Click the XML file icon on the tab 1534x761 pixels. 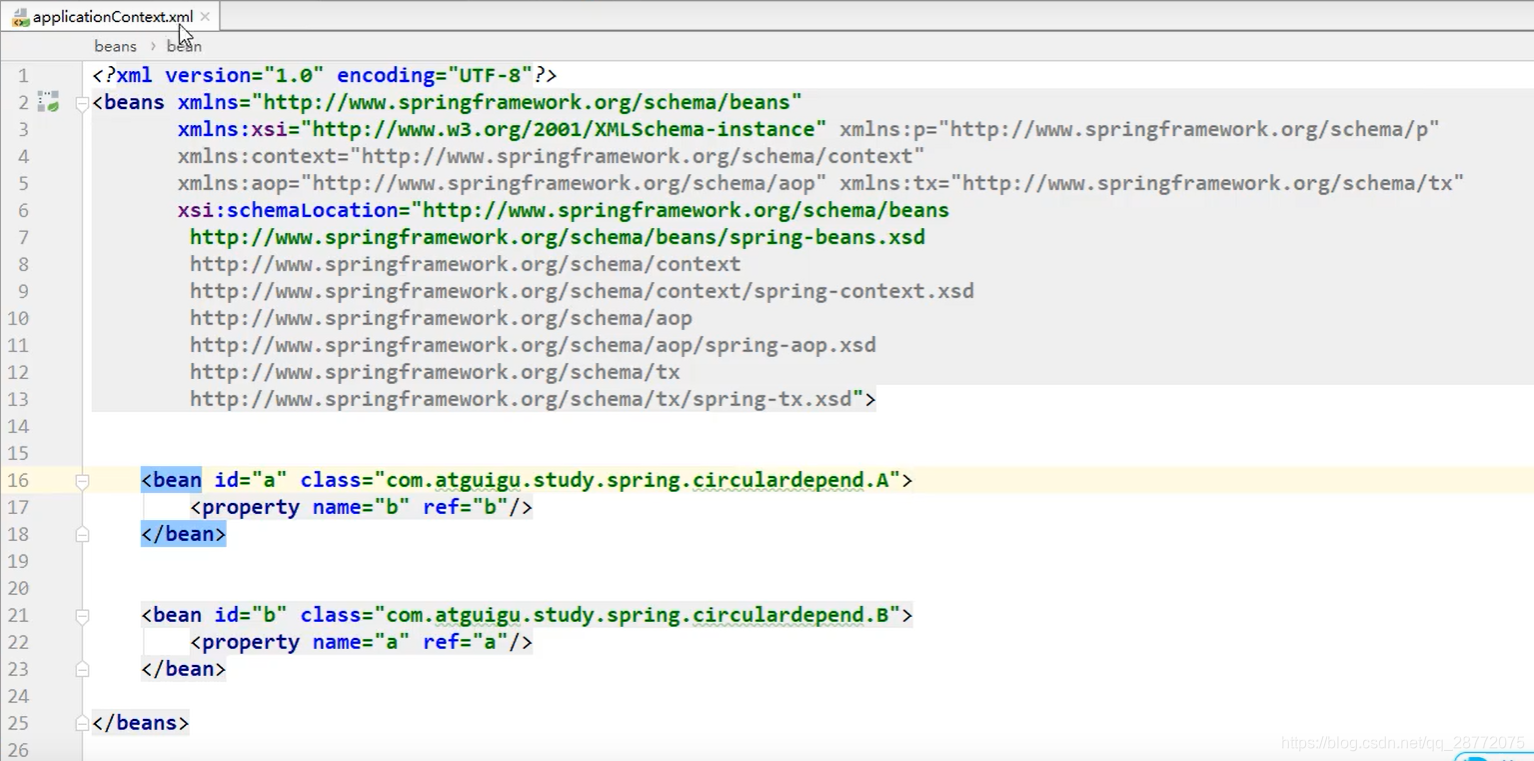pyautogui.click(x=20, y=17)
